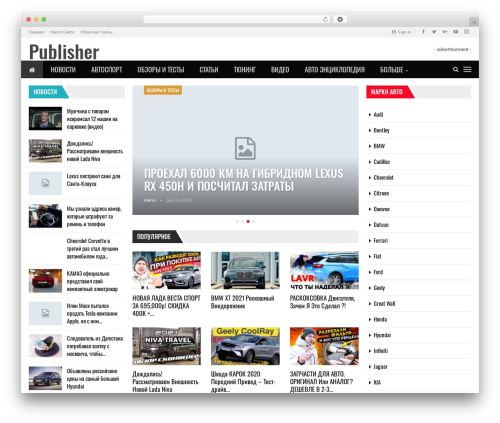Screen dimensions: 500x423
Task: Select the second slider pagination dot
Action: pos(242,221)
